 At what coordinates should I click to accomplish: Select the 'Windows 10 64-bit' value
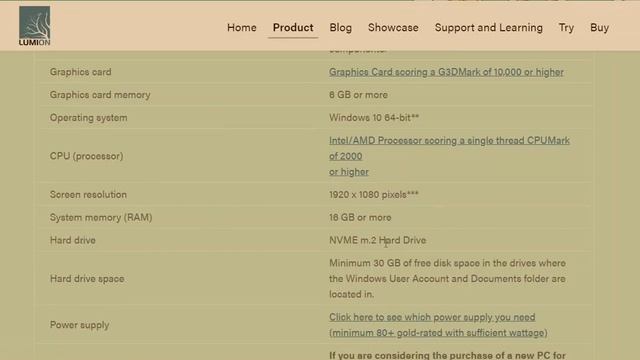(374, 118)
